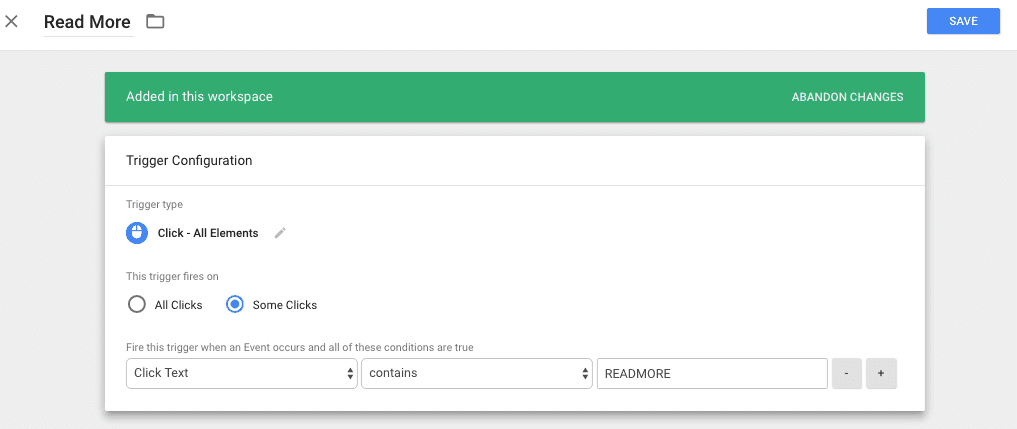Viewport: 1017px width, 429px height.
Task: Click the Trigger type label
Action: [154, 204]
